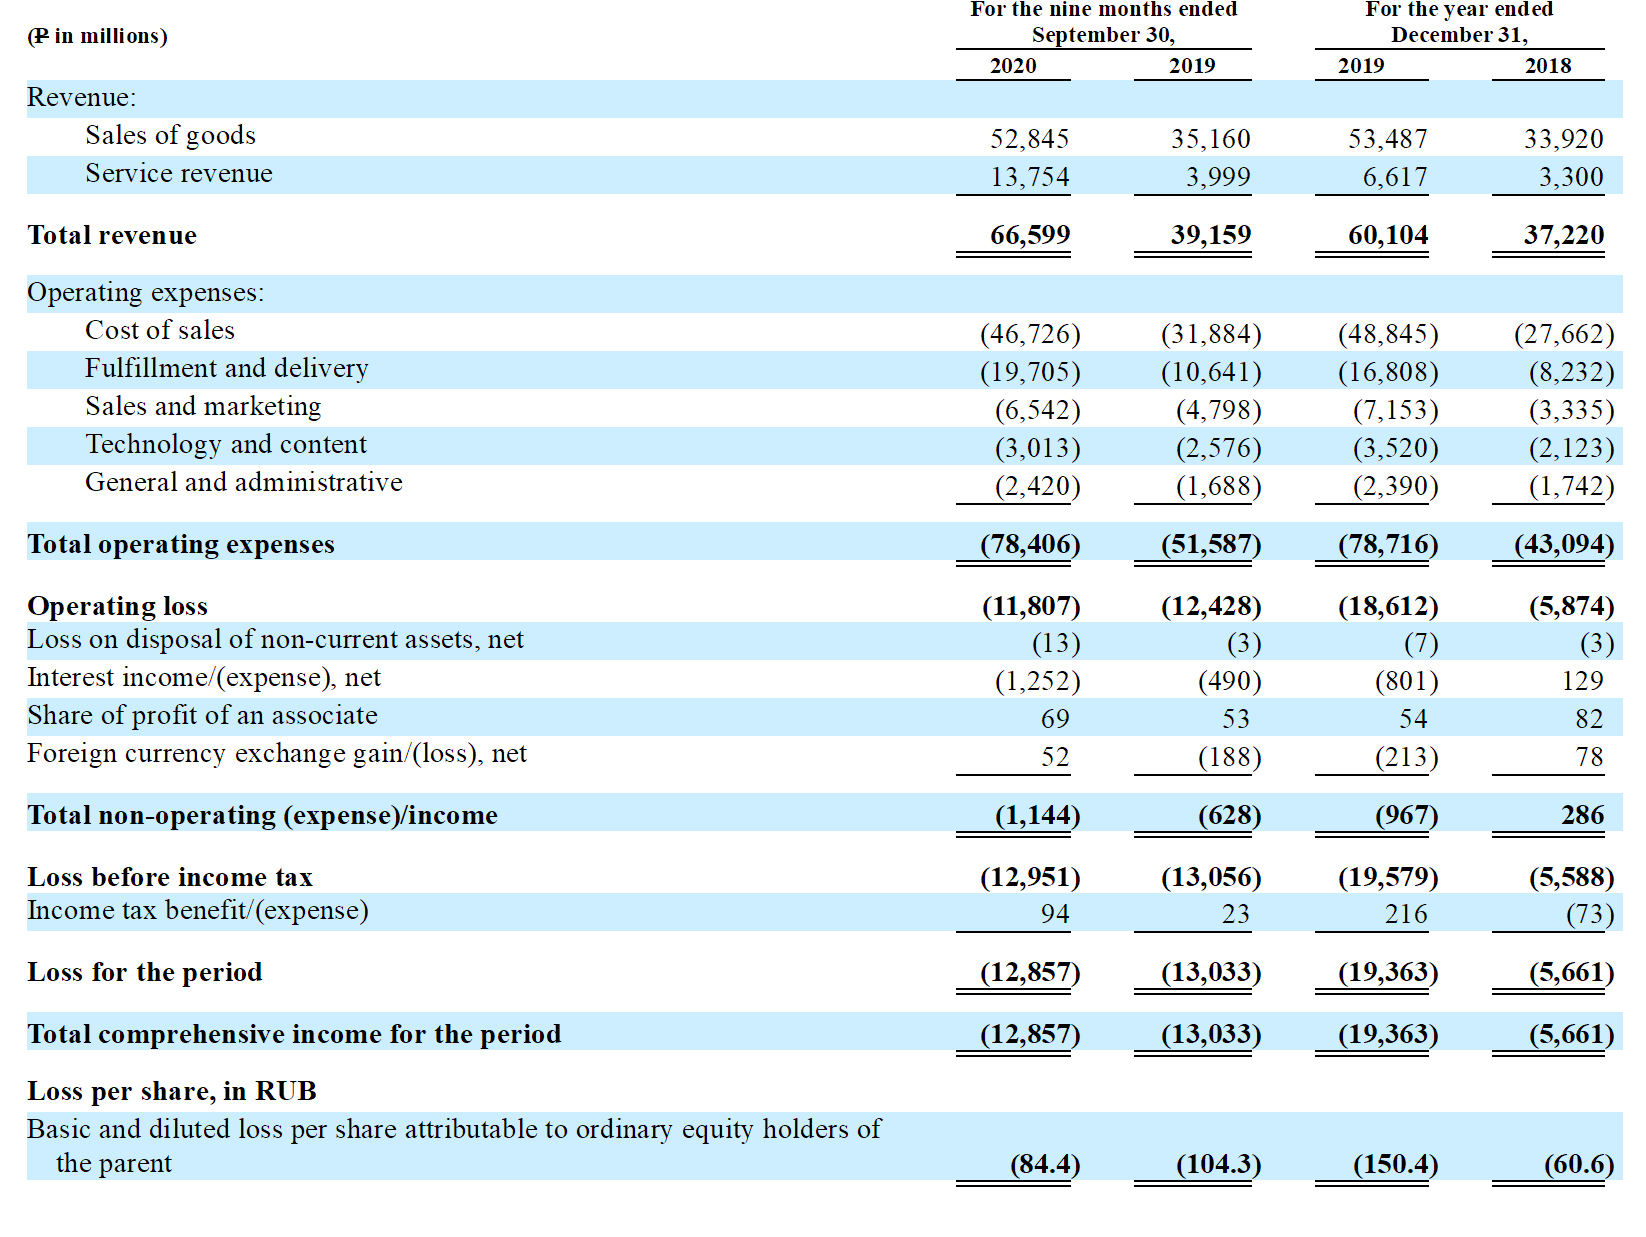Click the 'Loss before income tax' label
1646x1237 pixels.
(x=170, y=878)
